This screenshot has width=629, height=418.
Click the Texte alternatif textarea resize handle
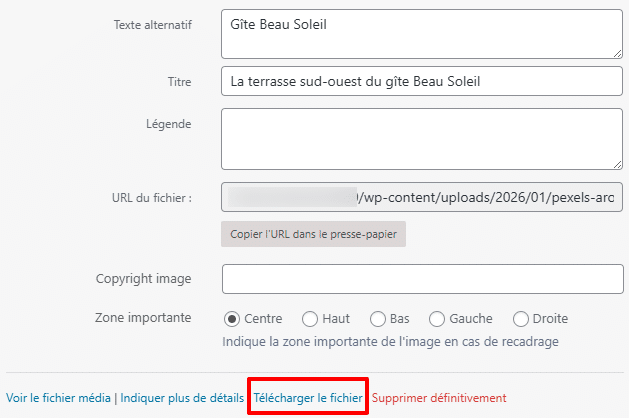click(x=617, y=53)
